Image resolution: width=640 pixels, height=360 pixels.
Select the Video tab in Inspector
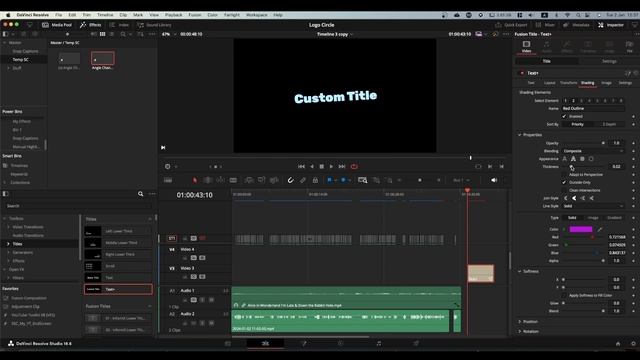pyautogui.click(x=526, y=47)
